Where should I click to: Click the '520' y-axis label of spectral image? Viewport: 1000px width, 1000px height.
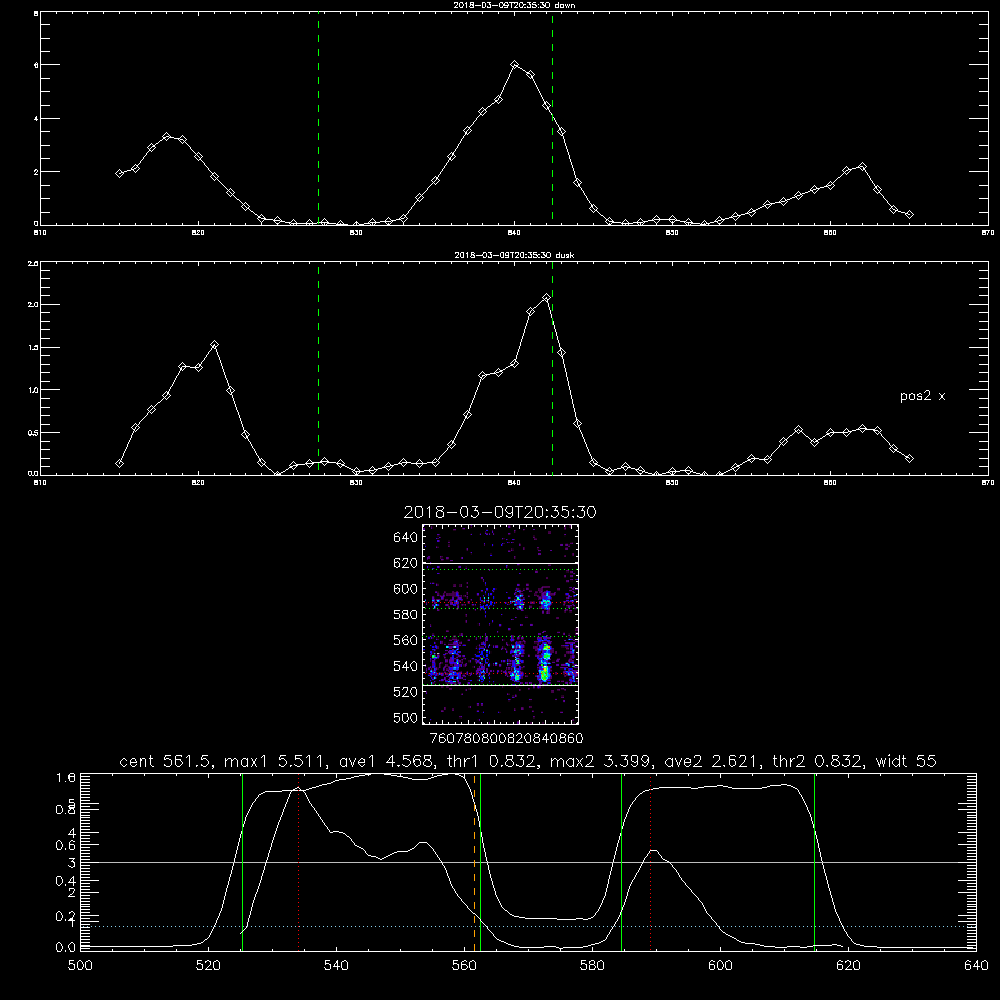point(406,692)
